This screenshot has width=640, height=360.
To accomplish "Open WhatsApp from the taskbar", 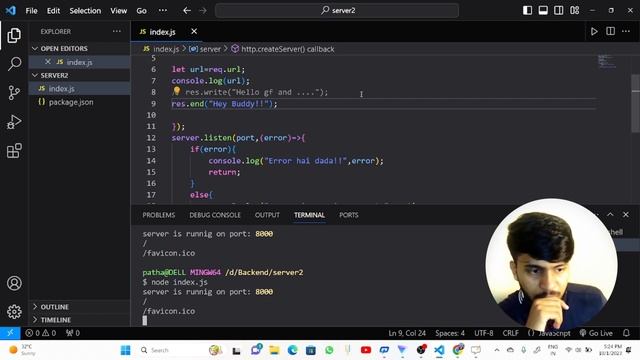I will [329, 350].
